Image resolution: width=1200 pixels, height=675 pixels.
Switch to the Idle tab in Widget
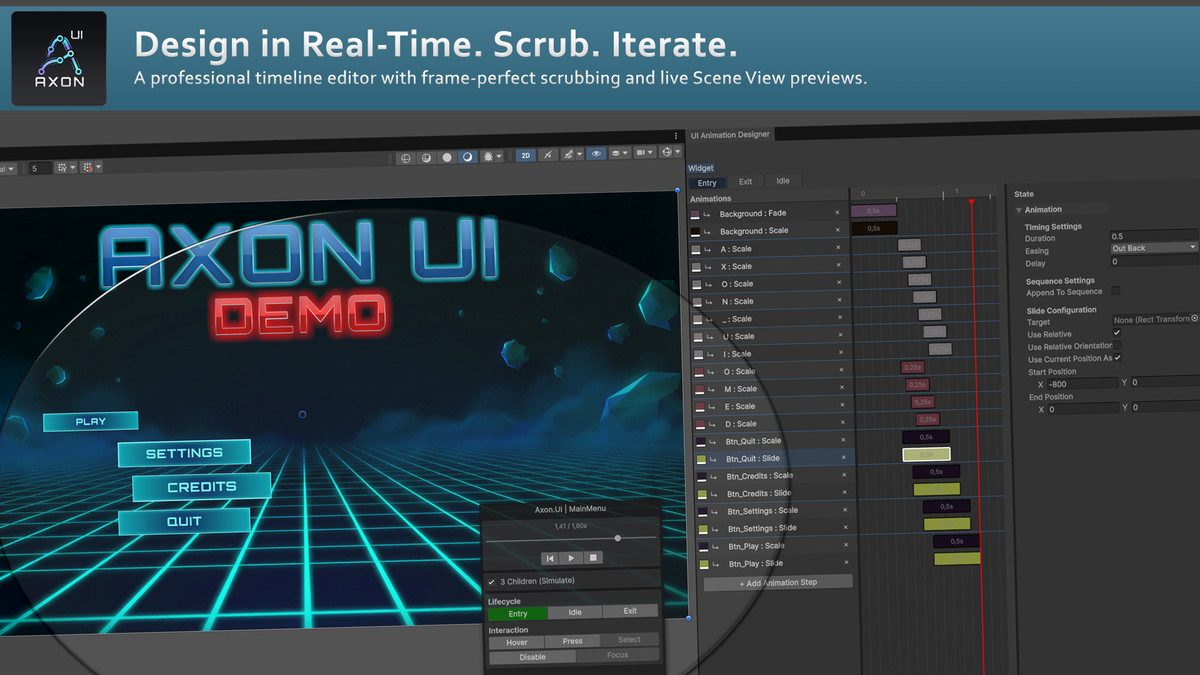pos(783,181)
